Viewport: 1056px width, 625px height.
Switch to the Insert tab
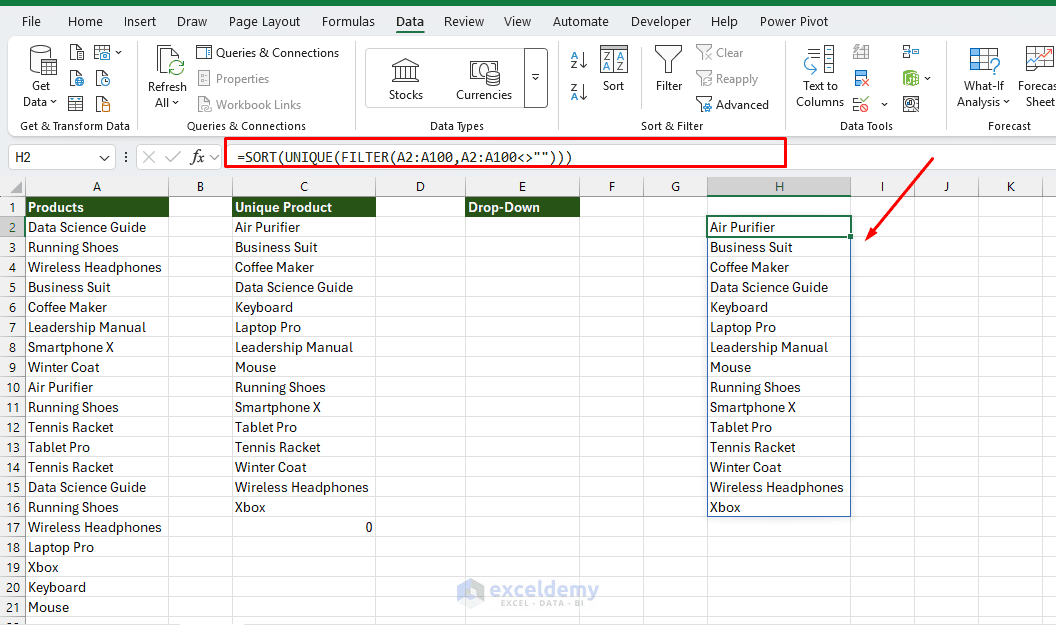(139, 22)
